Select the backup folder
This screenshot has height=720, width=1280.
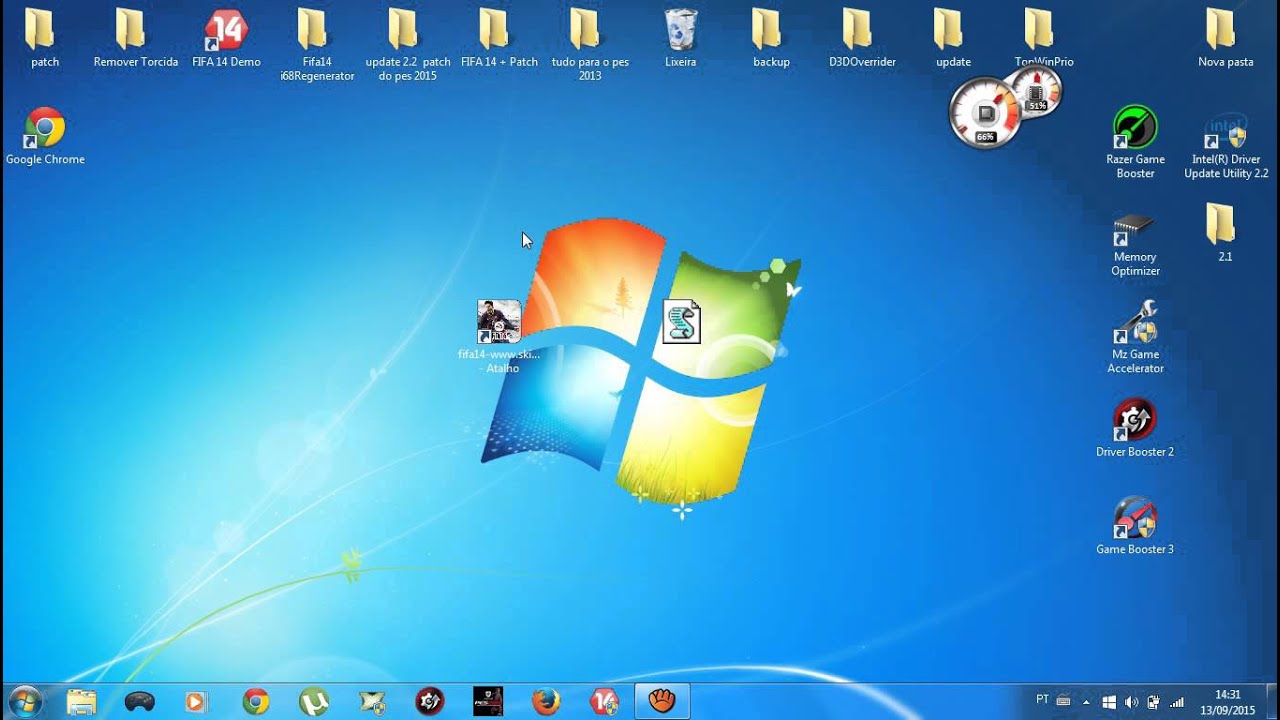point(771,38)
